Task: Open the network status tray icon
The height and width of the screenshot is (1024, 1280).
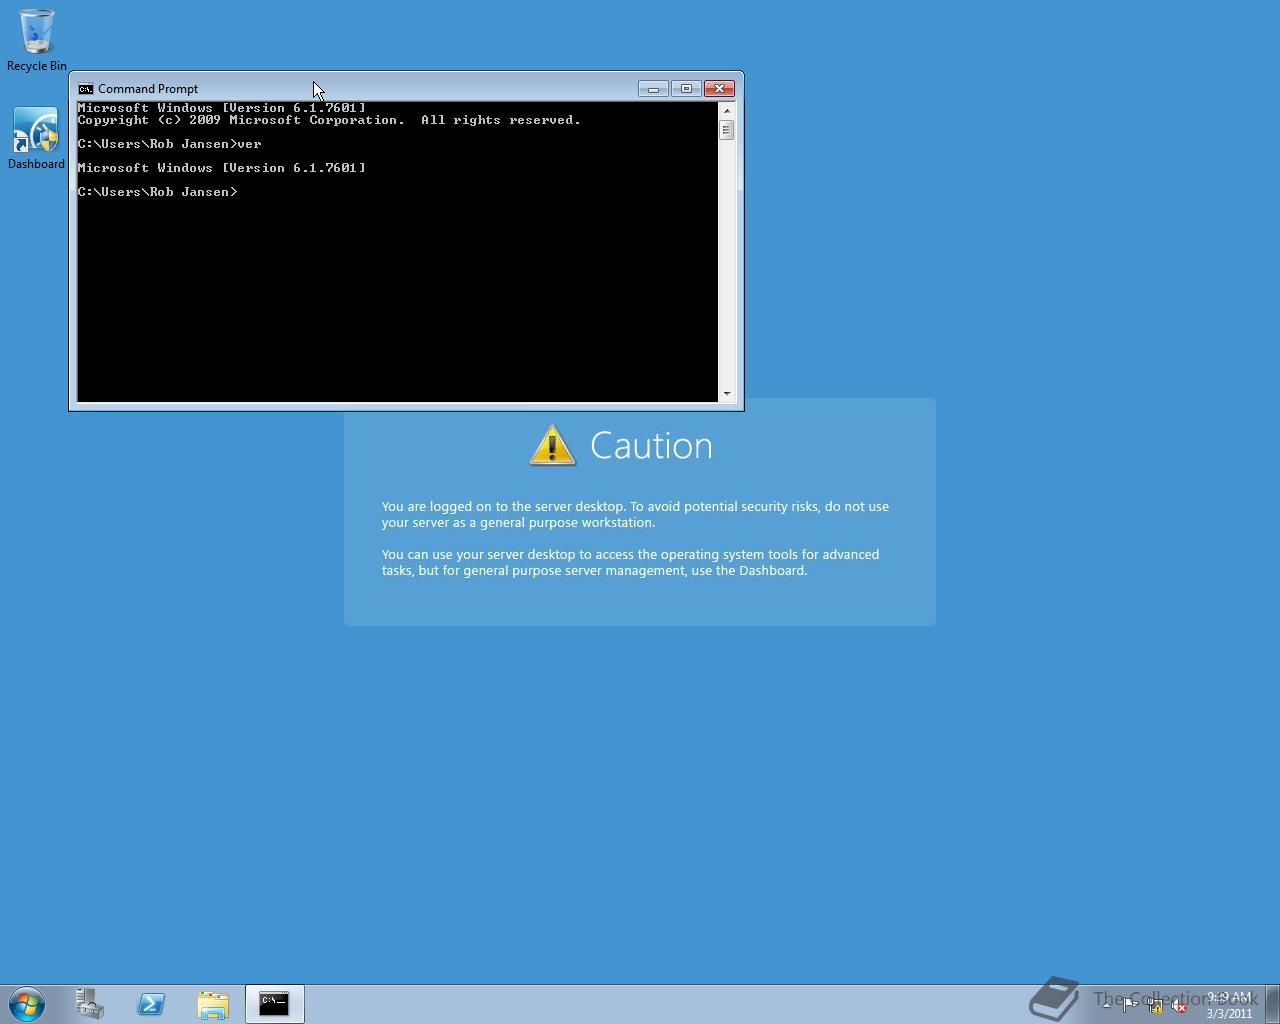Action: 1155,1005
